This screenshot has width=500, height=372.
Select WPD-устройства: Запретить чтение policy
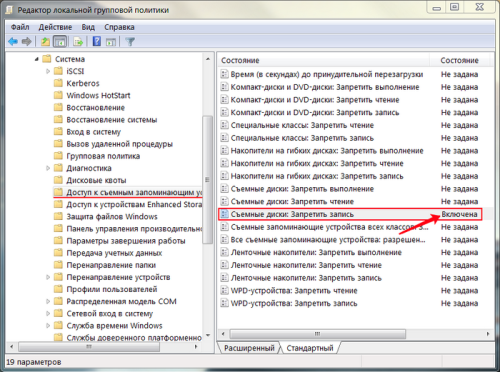(294, 291)
